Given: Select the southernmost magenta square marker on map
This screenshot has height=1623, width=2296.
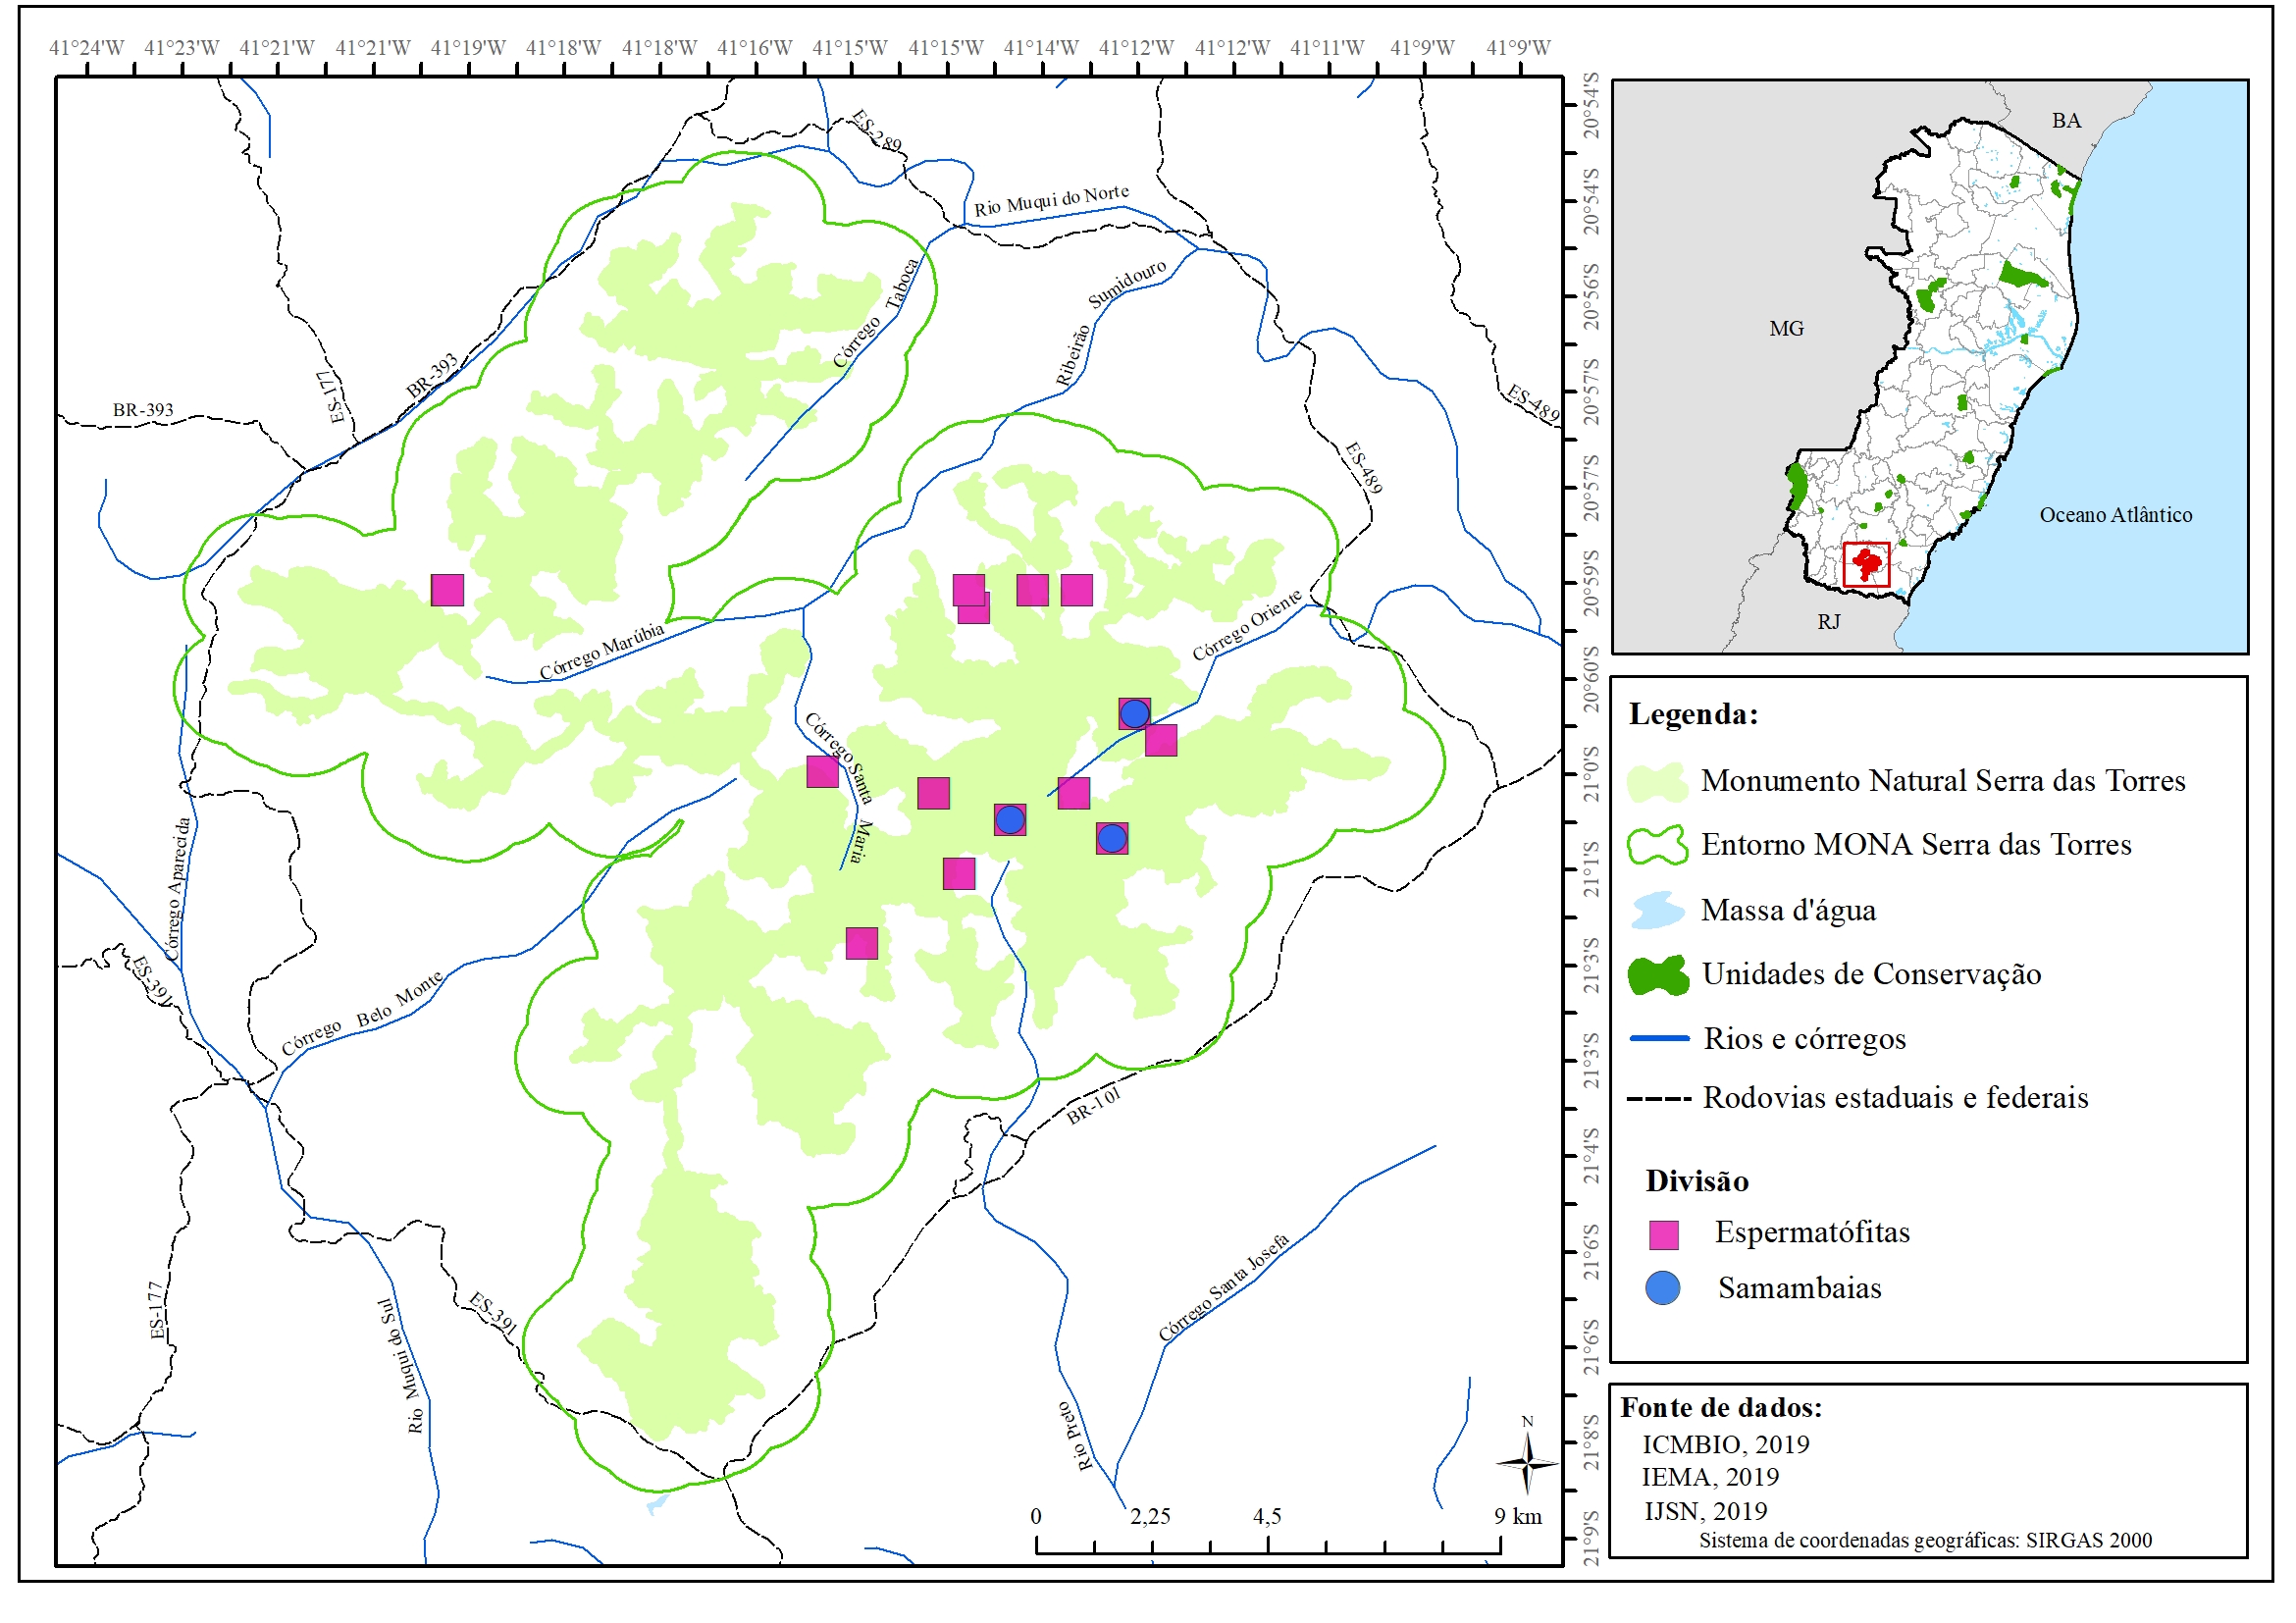Looking at the screenshot, I should [x=862, y=943].
